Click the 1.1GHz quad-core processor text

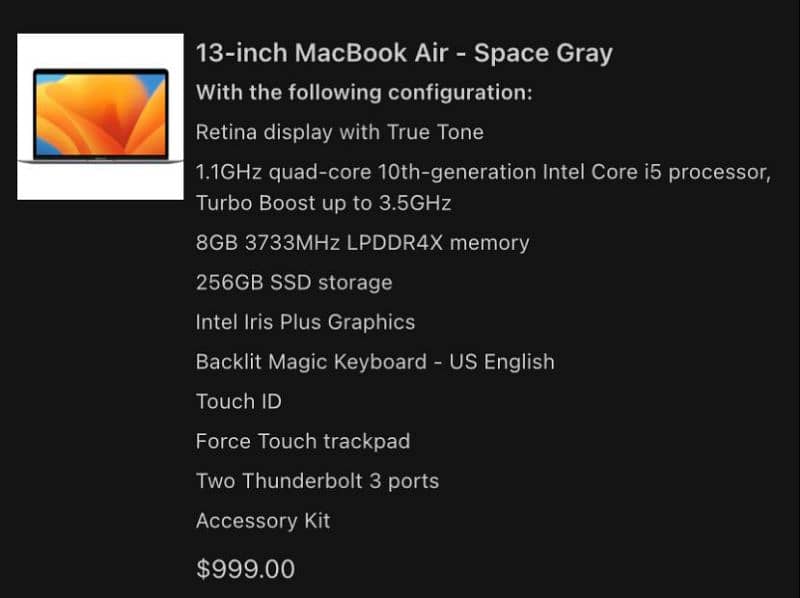click(x=483, y=172)
